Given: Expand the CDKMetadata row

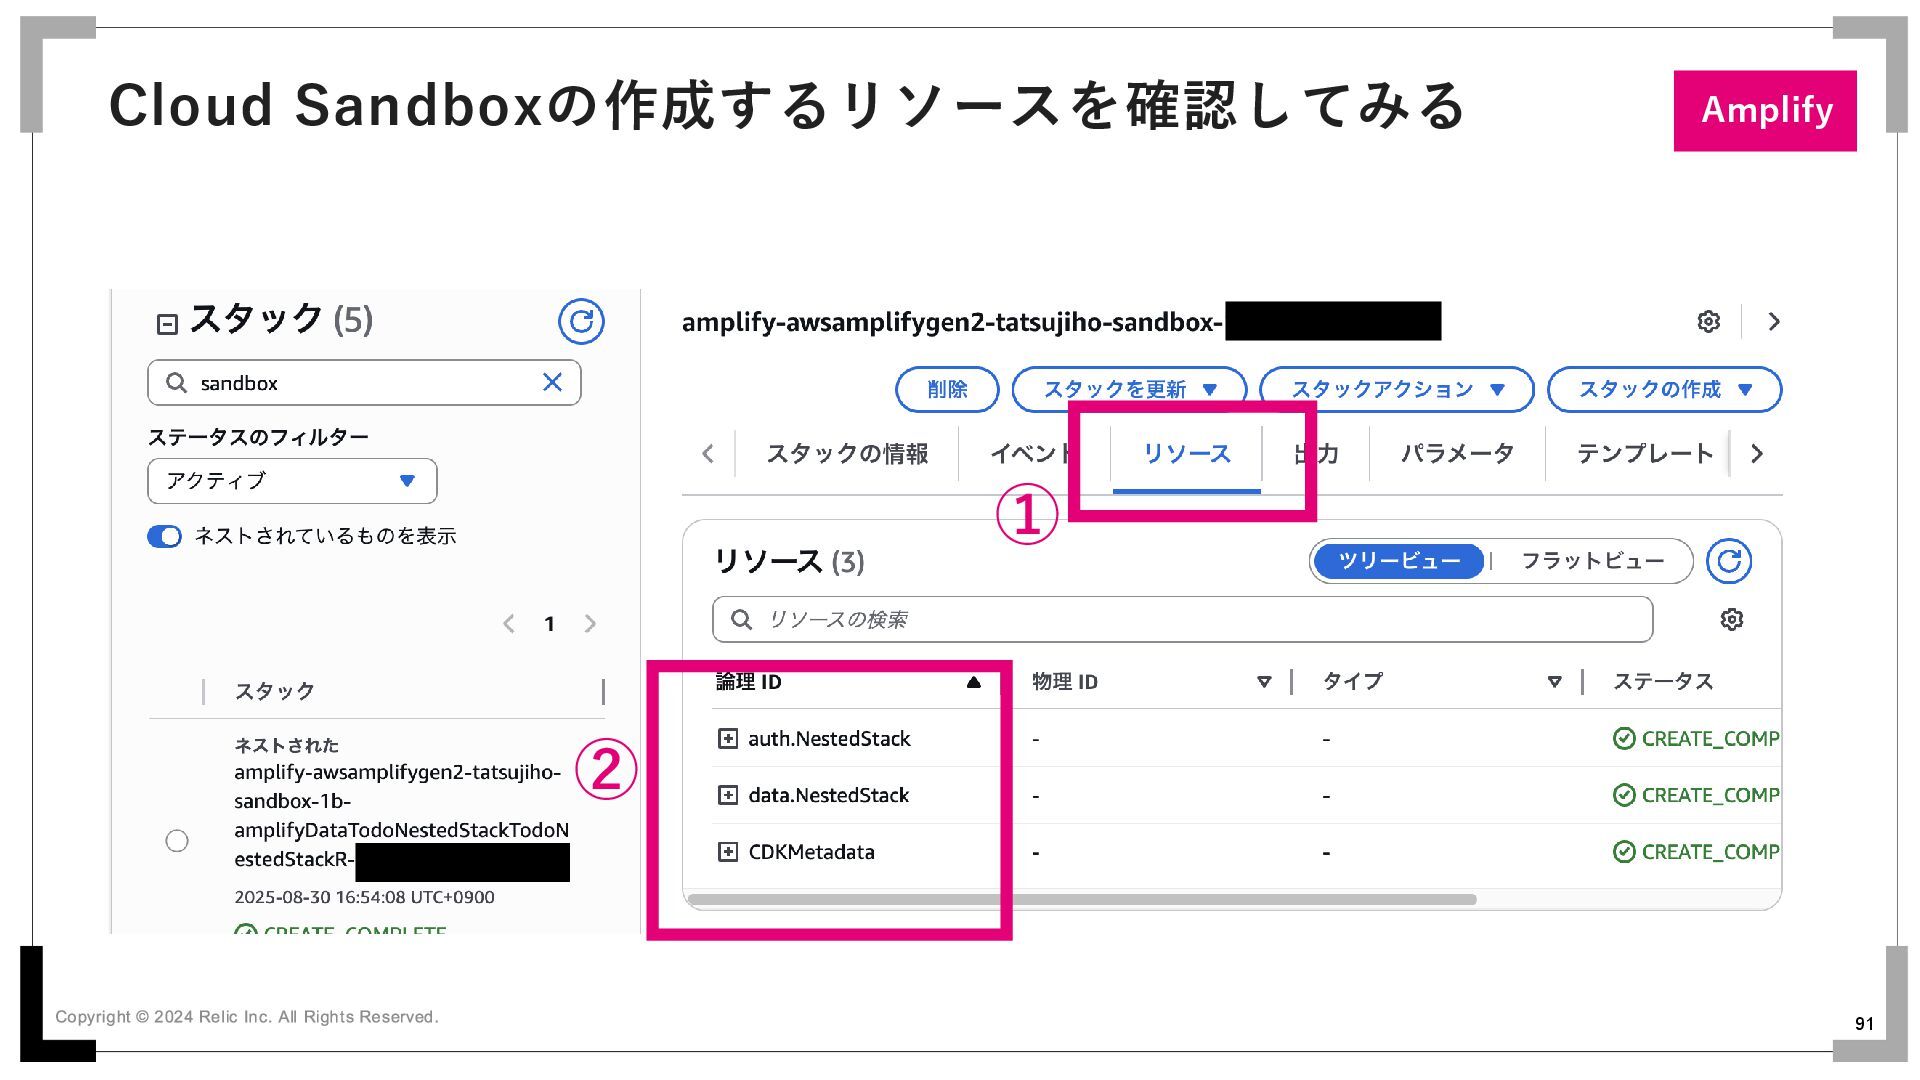Looking at the screenshot, I should click(x=728, y=853).
